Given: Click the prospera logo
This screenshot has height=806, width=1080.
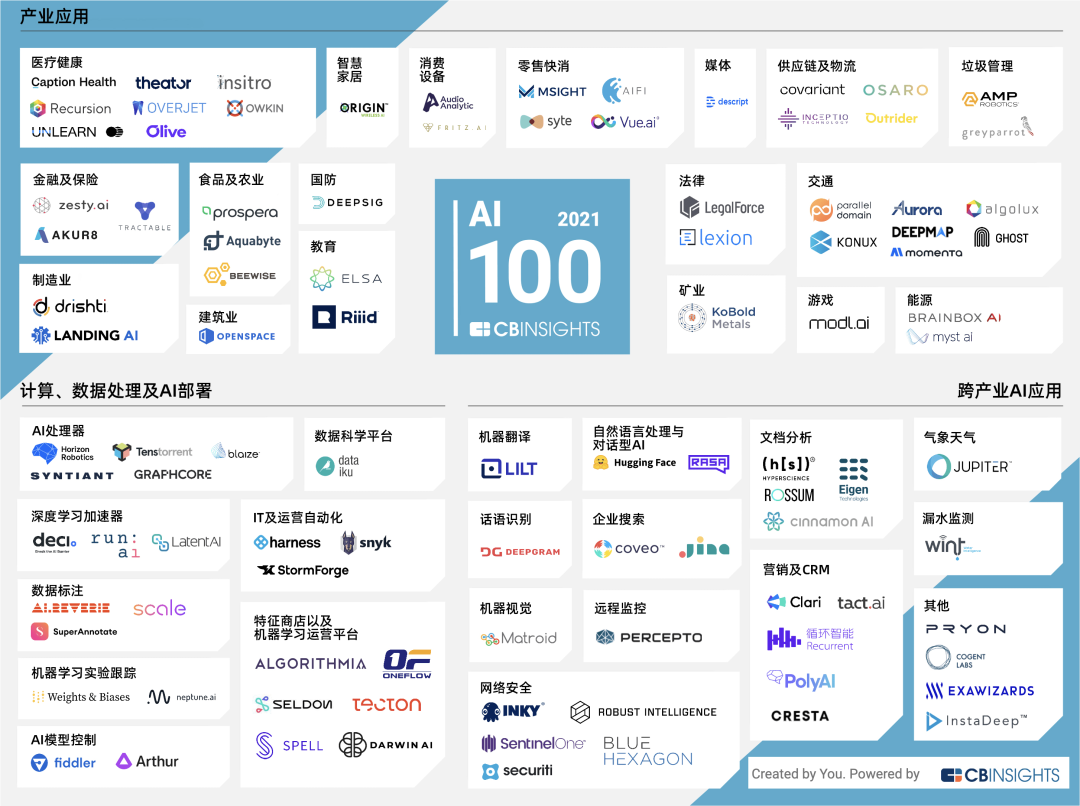Looking at the screenshot, I should (240, 212).
